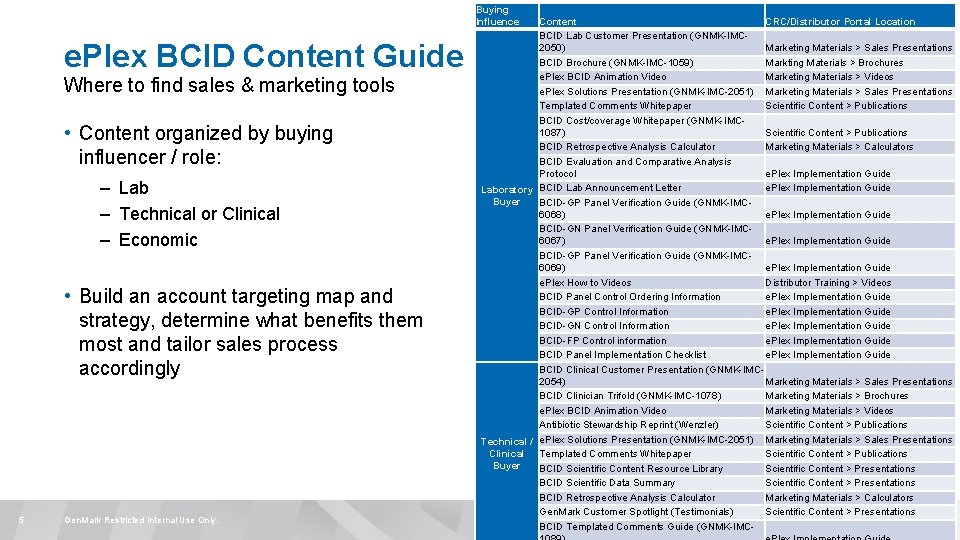Select 'Antibiotic Stewardship Reprint (Wenzler)' cell
The image size is (960, 540).
[651, 425]
